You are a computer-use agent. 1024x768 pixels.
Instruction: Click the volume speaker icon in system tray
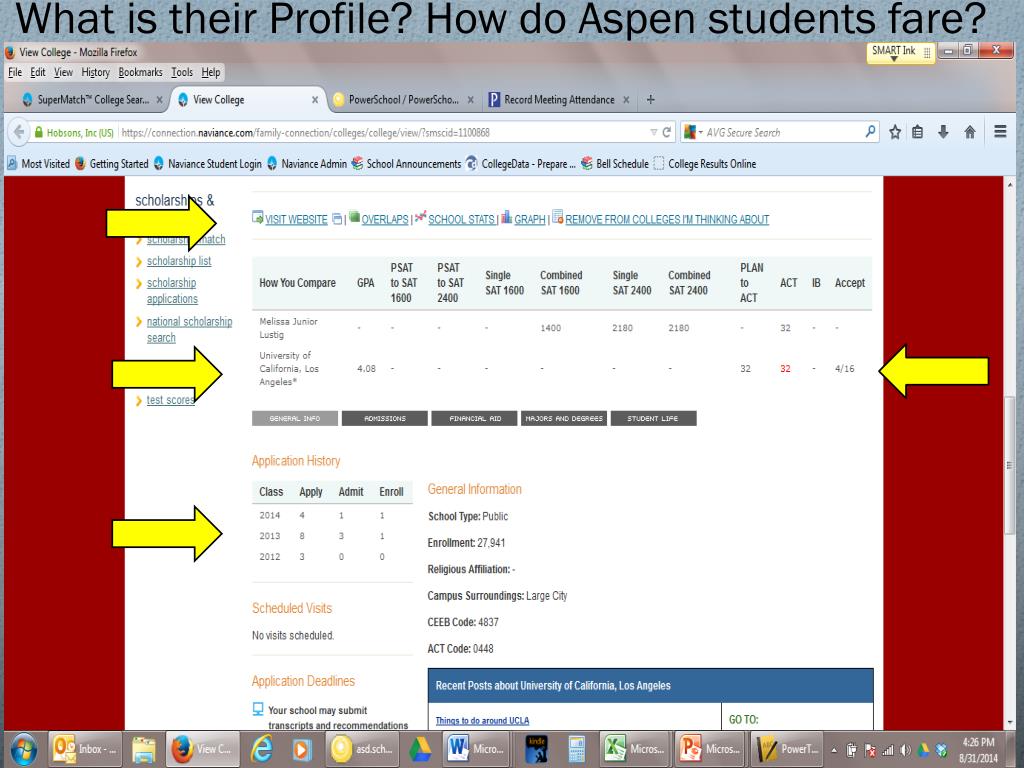coord(905,750)
